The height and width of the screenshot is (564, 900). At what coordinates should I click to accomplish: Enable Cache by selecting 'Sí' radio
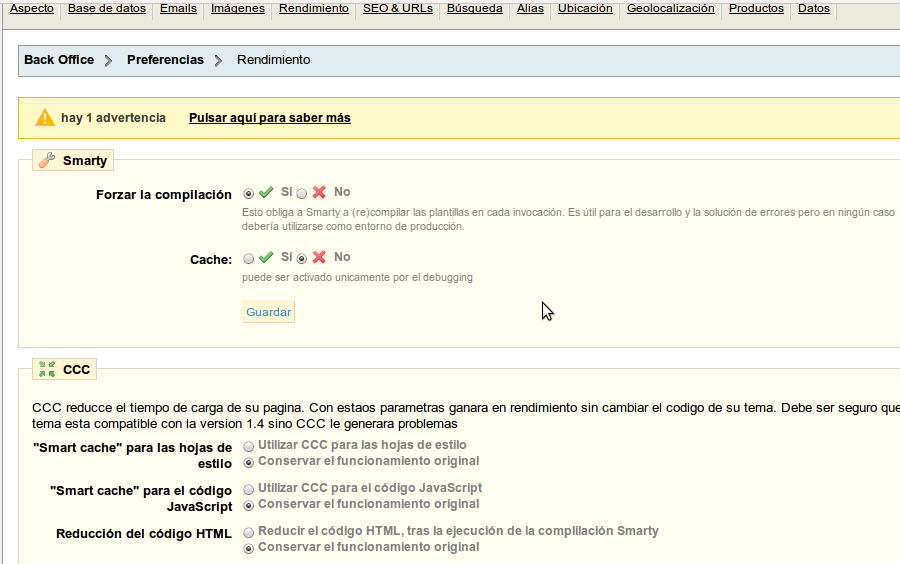(x=249, y=259)
